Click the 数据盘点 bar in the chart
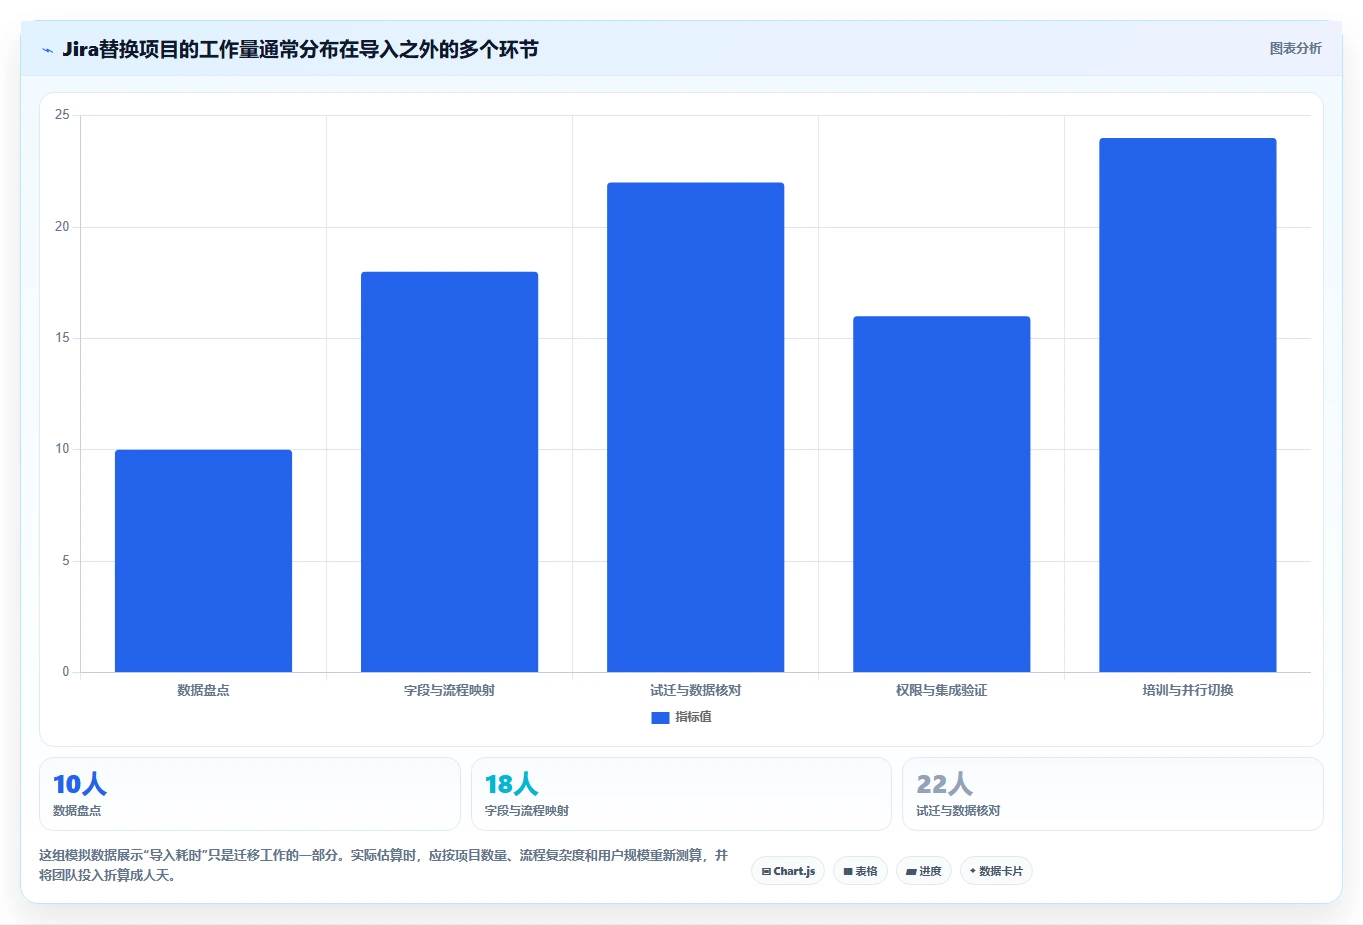The height and width of the screenshot is (925, 1363). point(203,561)
